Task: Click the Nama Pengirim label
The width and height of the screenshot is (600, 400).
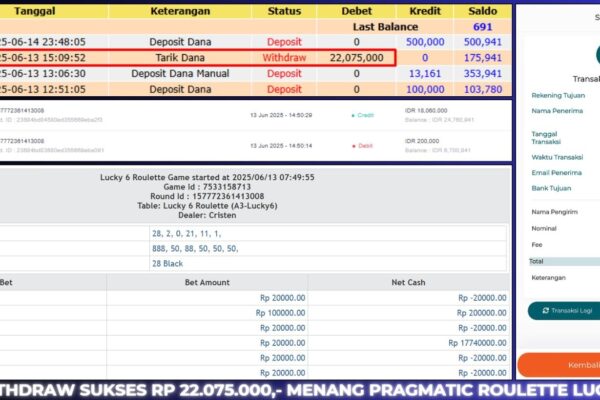Action: pos(554,212)
